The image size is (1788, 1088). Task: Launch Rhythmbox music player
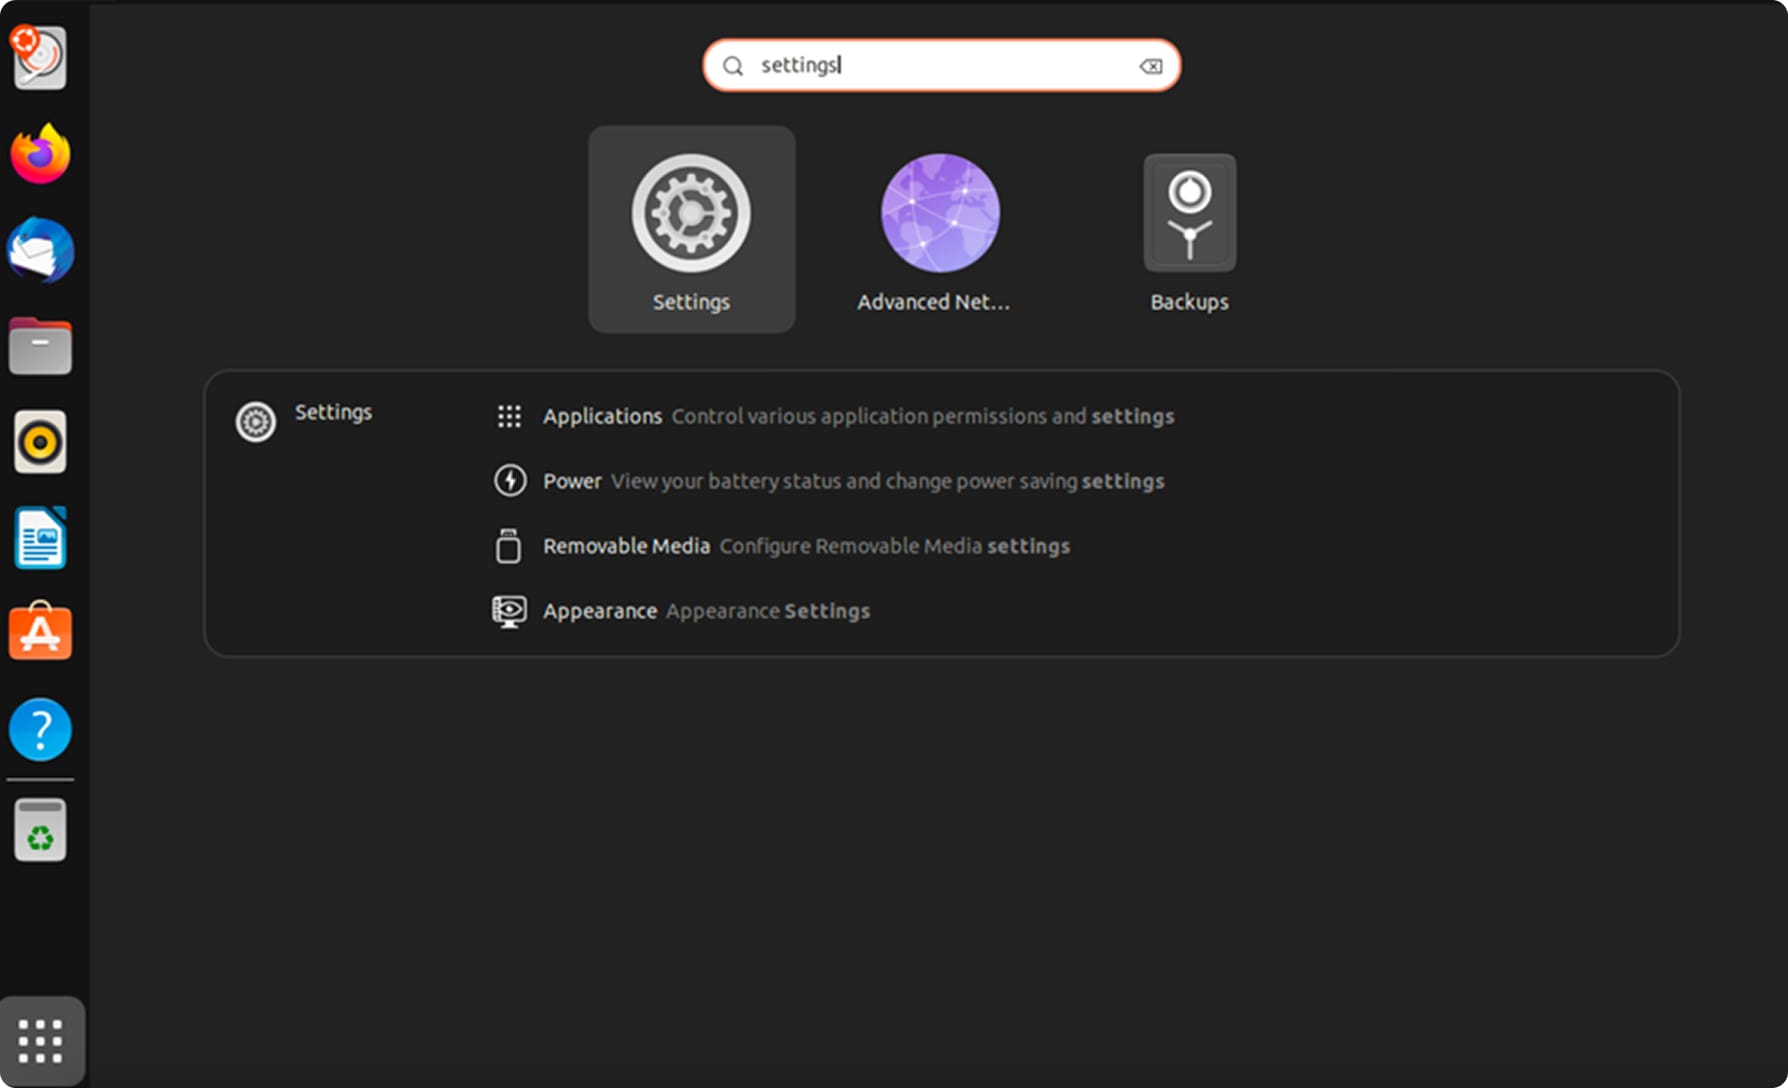pos(40,442)
